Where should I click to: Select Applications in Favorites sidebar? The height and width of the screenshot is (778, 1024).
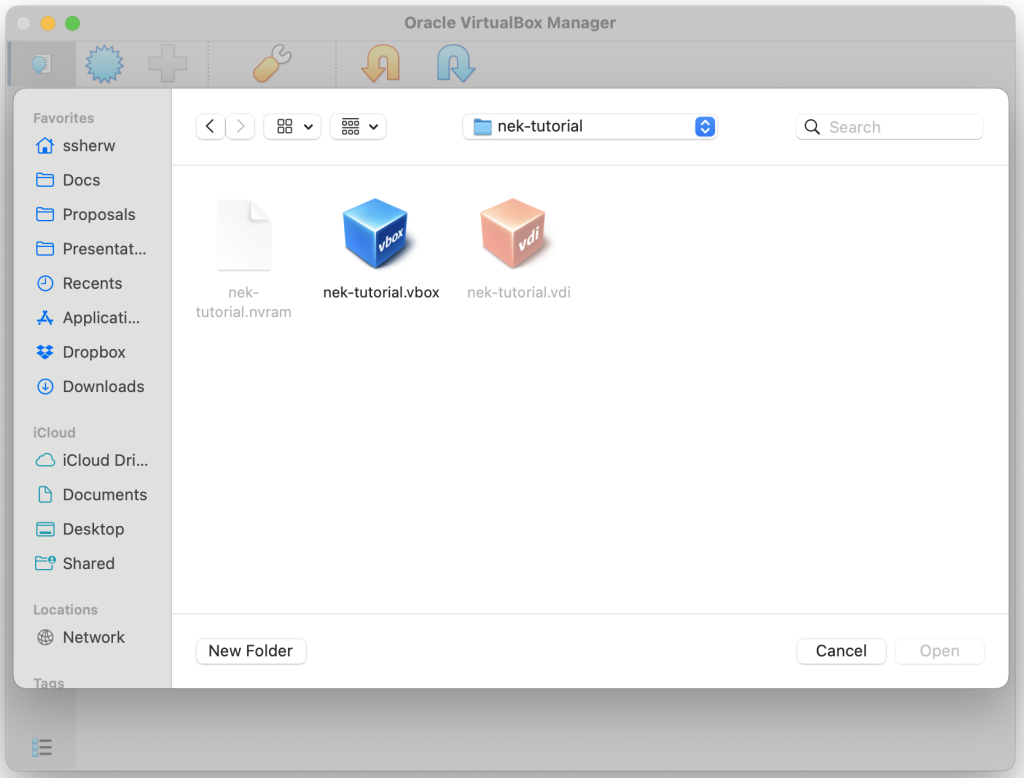(101, 318)
